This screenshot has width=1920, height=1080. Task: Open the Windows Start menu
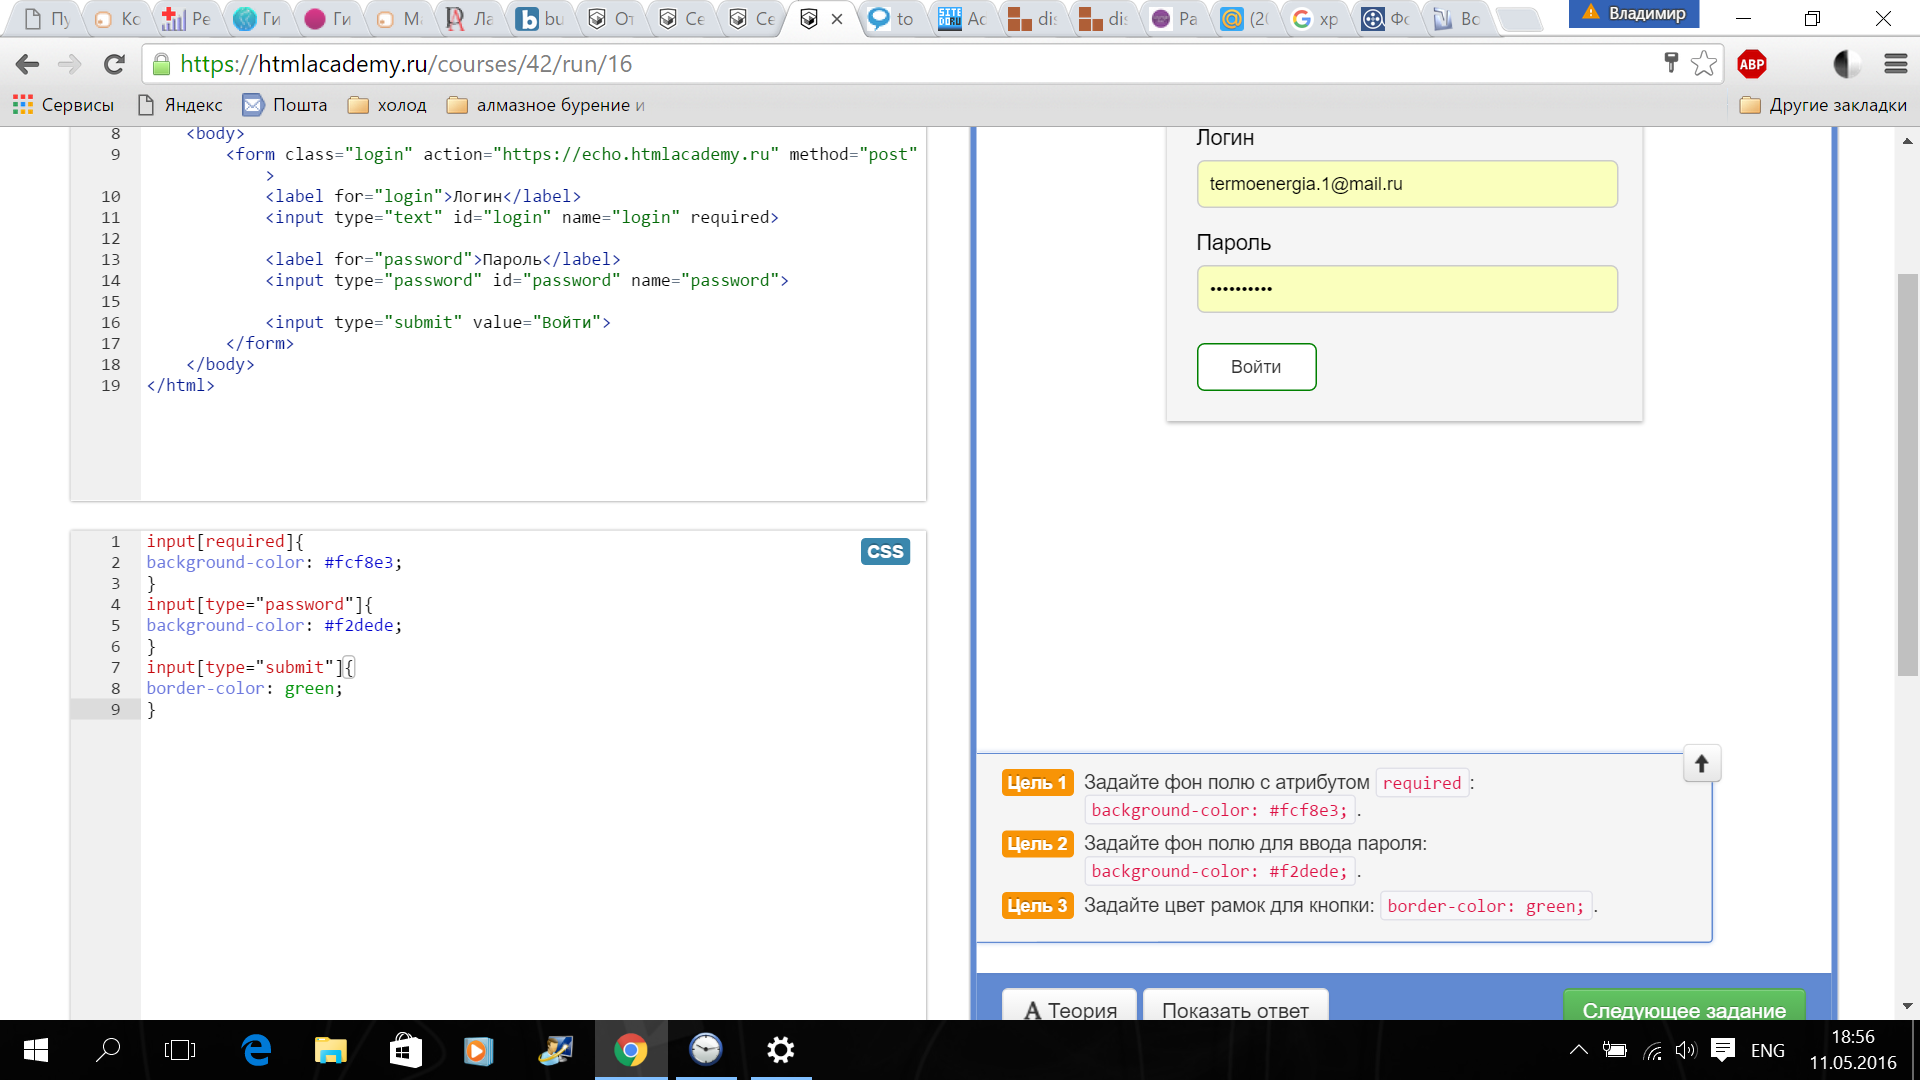click(x=36, y=1050)
